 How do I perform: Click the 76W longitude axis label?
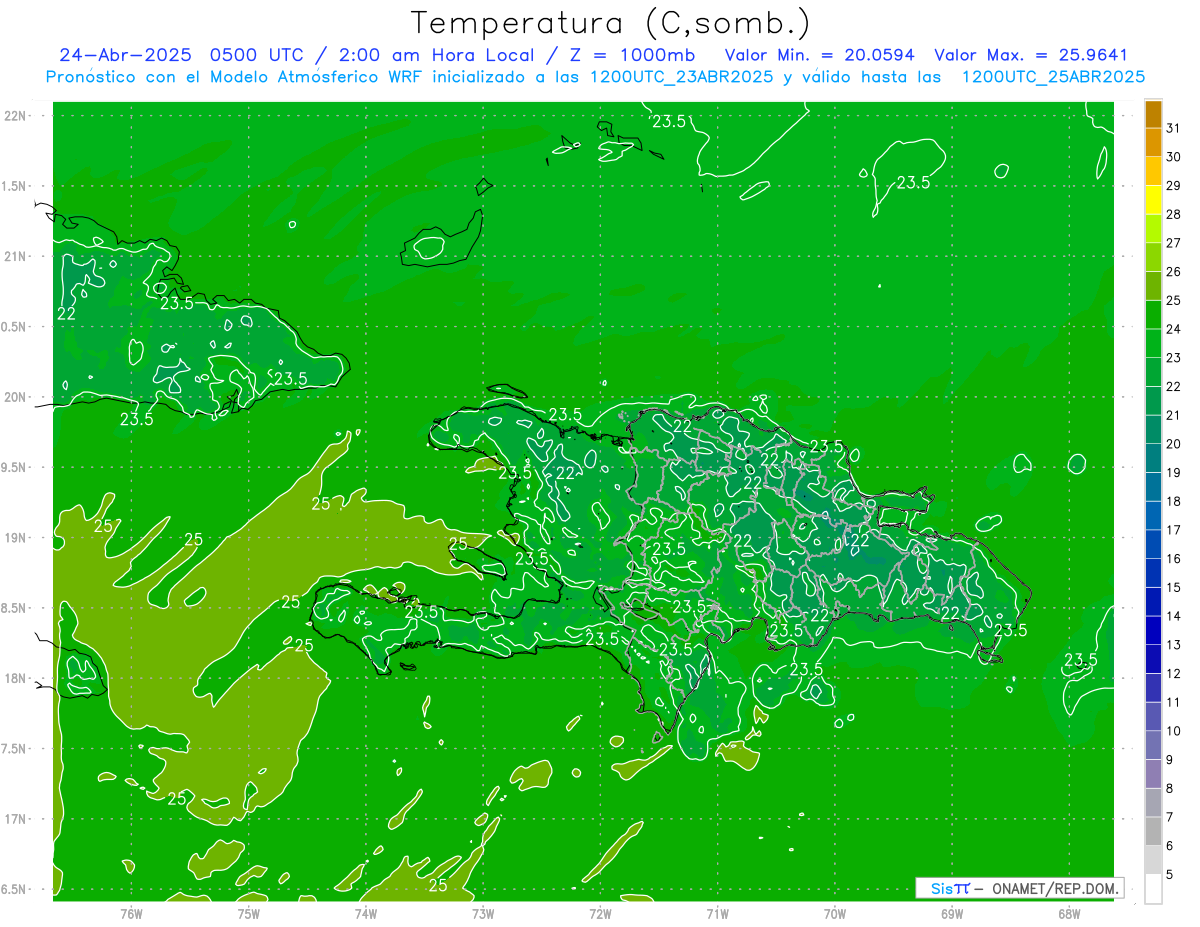point(131,913)
